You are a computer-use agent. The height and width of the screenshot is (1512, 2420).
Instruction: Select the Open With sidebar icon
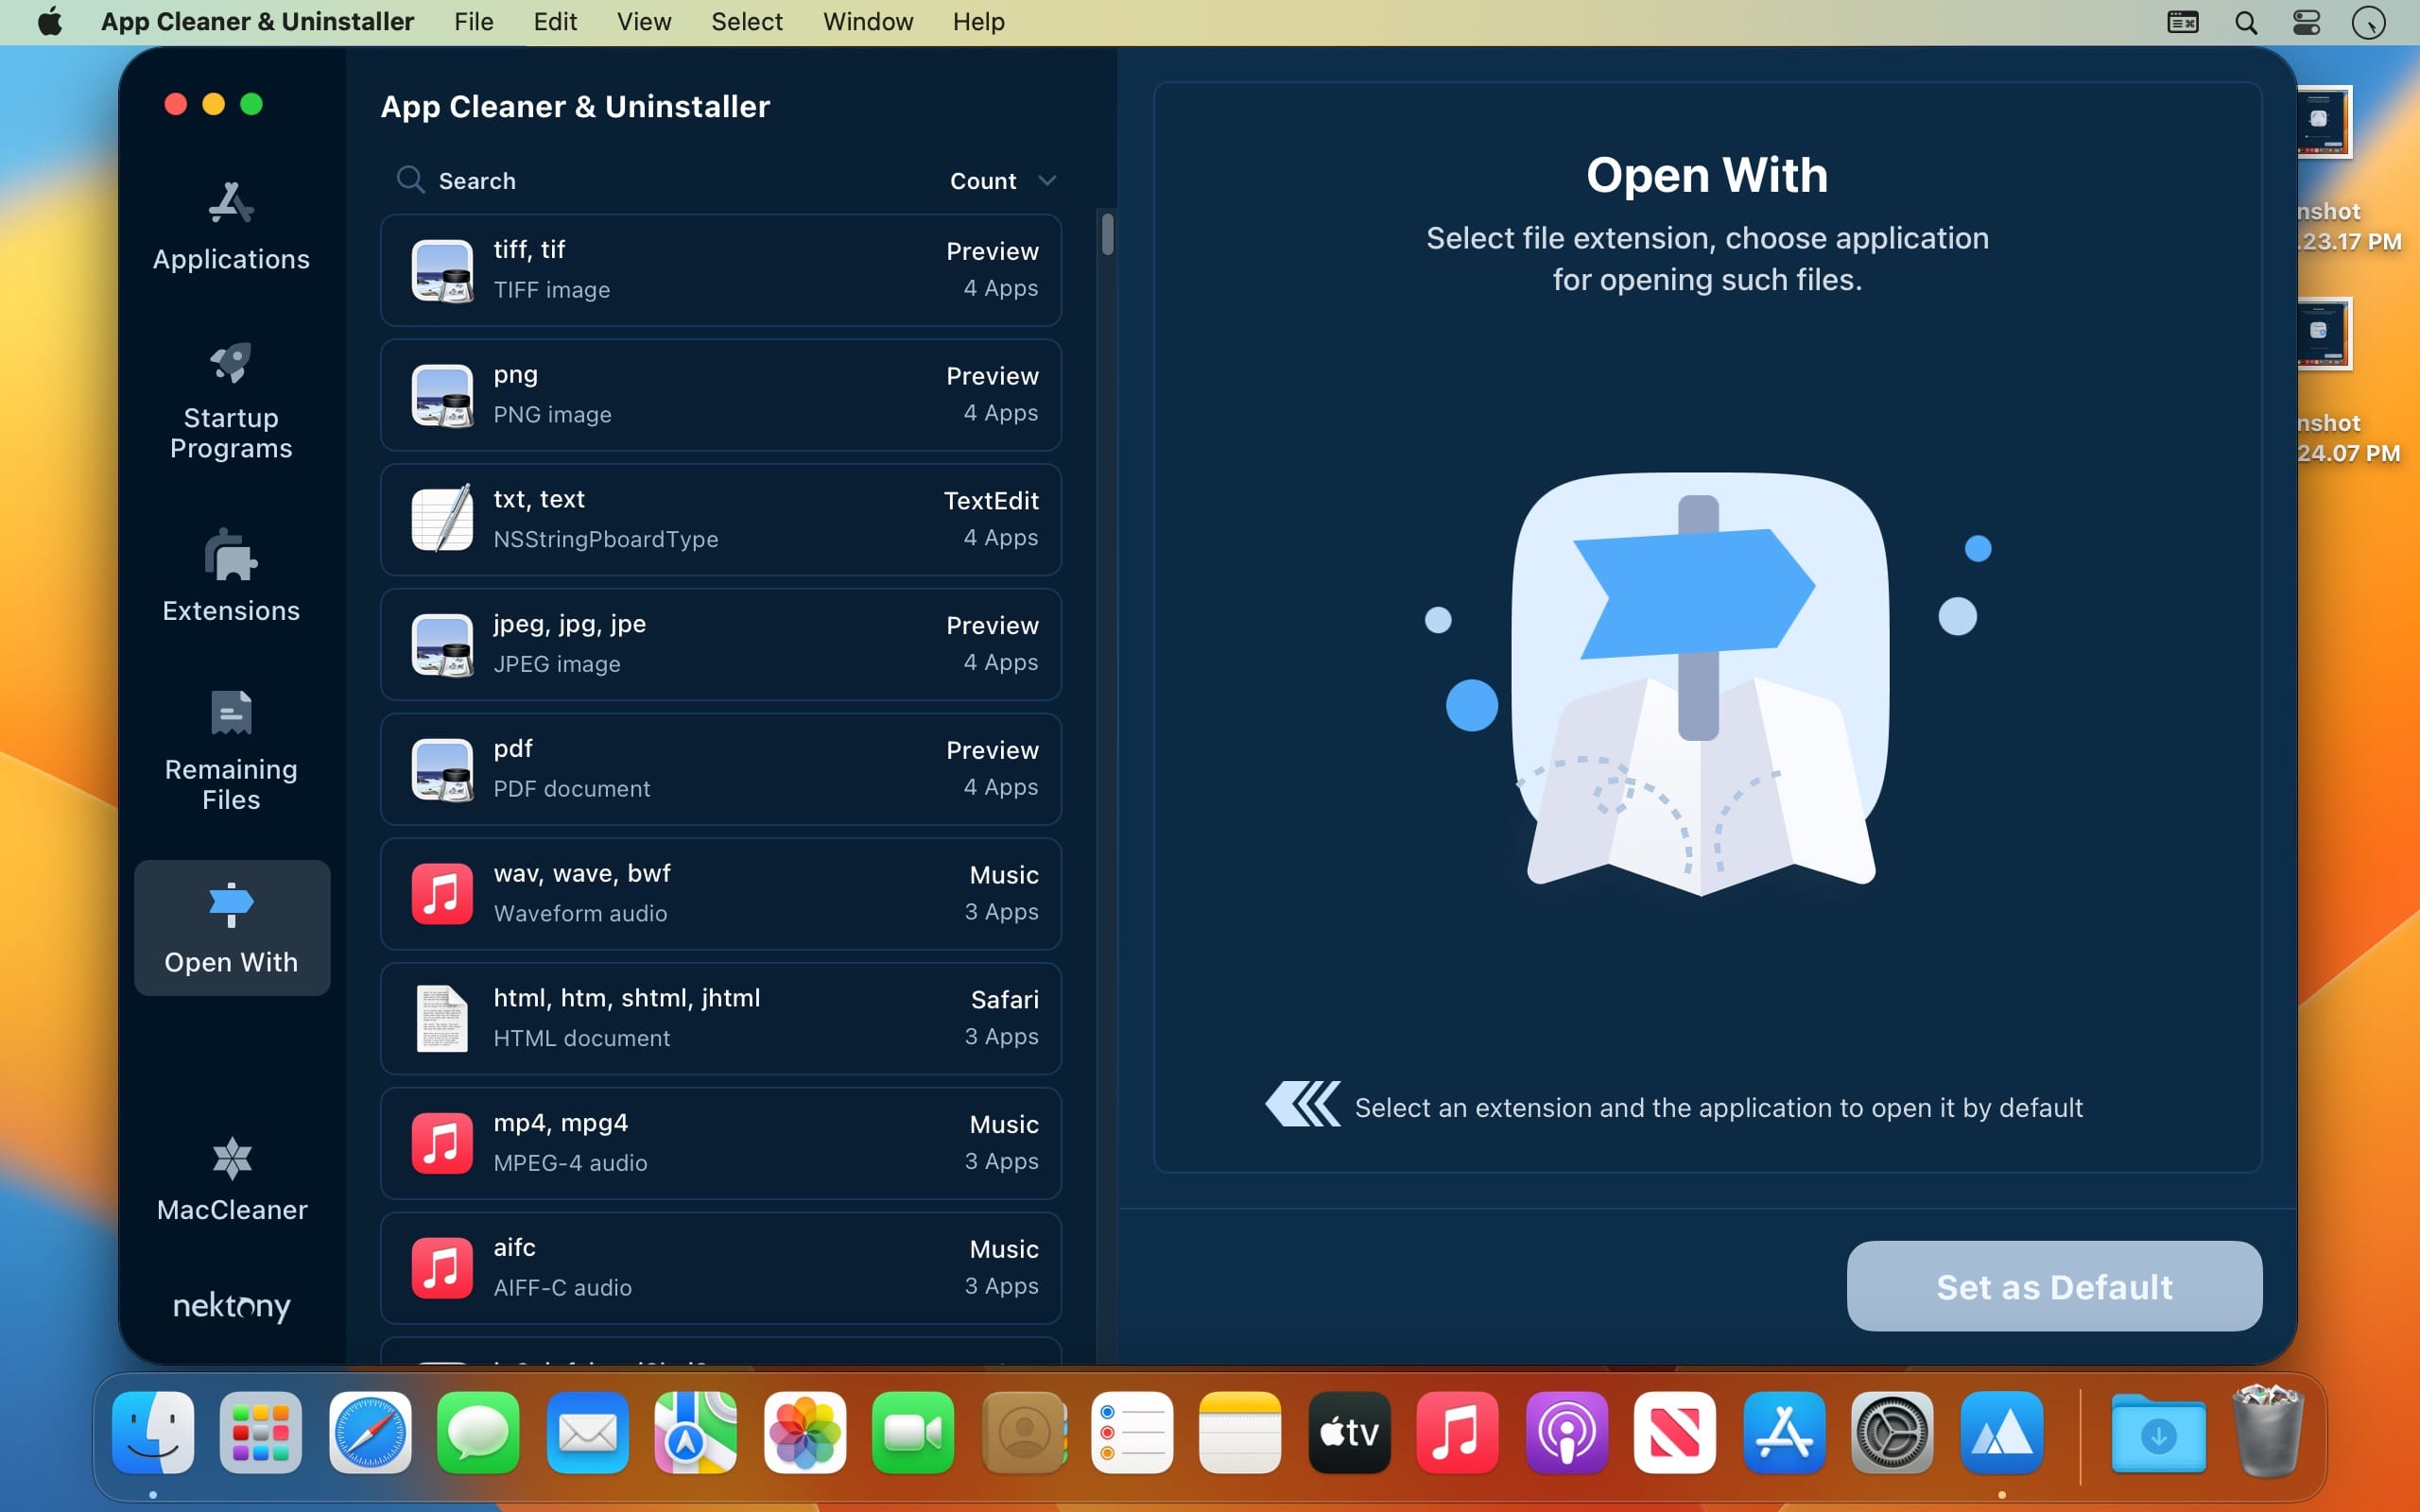pos(230,906)
